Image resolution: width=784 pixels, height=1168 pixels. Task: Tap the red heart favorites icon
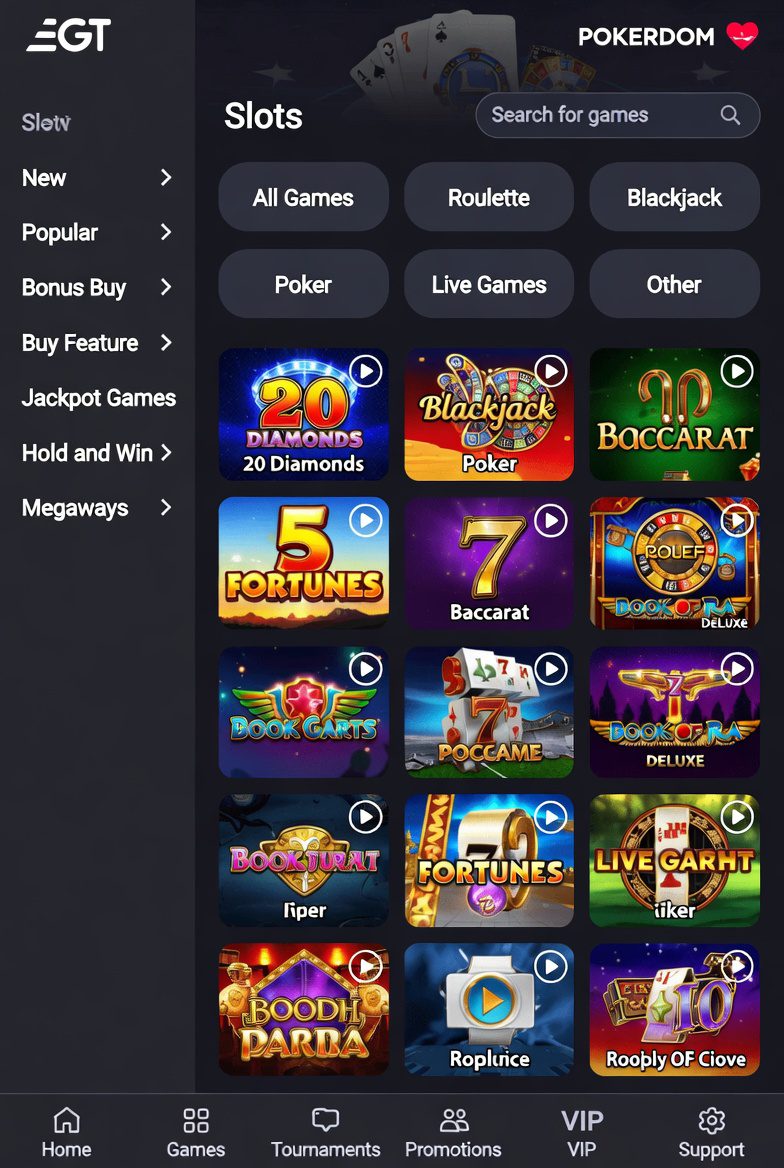click(x=742, y=35)
